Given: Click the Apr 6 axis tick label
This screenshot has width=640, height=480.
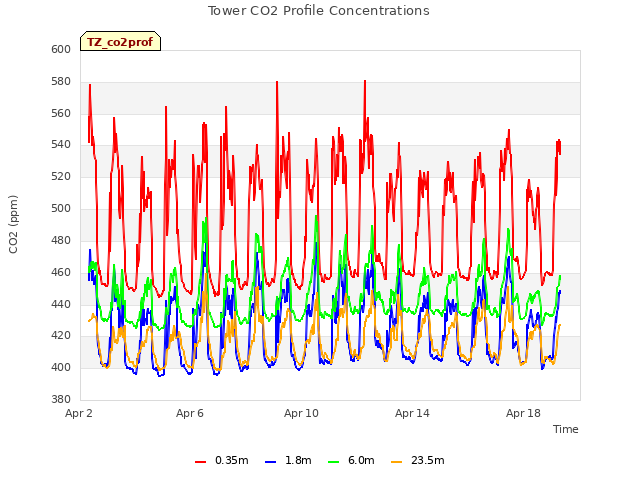Looking at the screenshot, I should 190,413.
